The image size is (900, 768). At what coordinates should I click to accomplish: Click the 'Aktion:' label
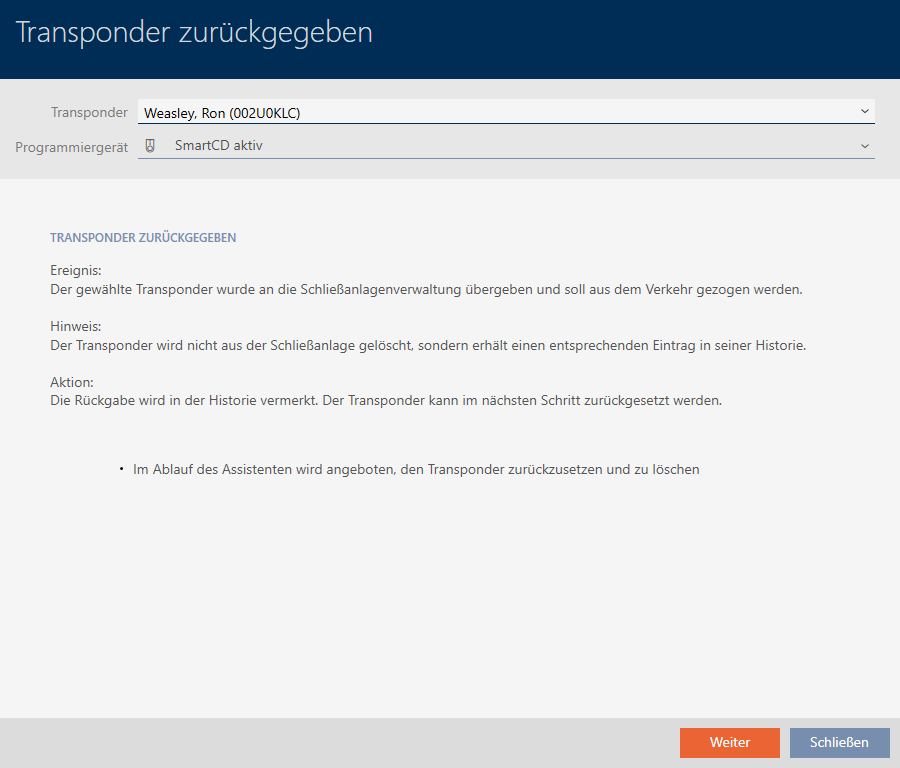point(72,383)
